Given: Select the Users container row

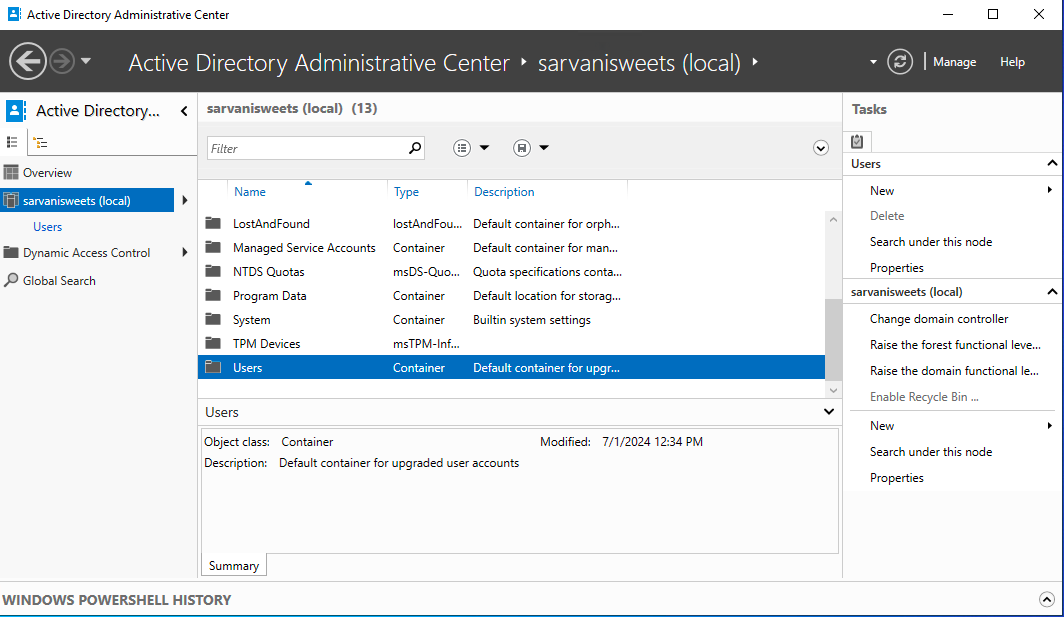Looking at the screenshot, I should click(511, 367).
